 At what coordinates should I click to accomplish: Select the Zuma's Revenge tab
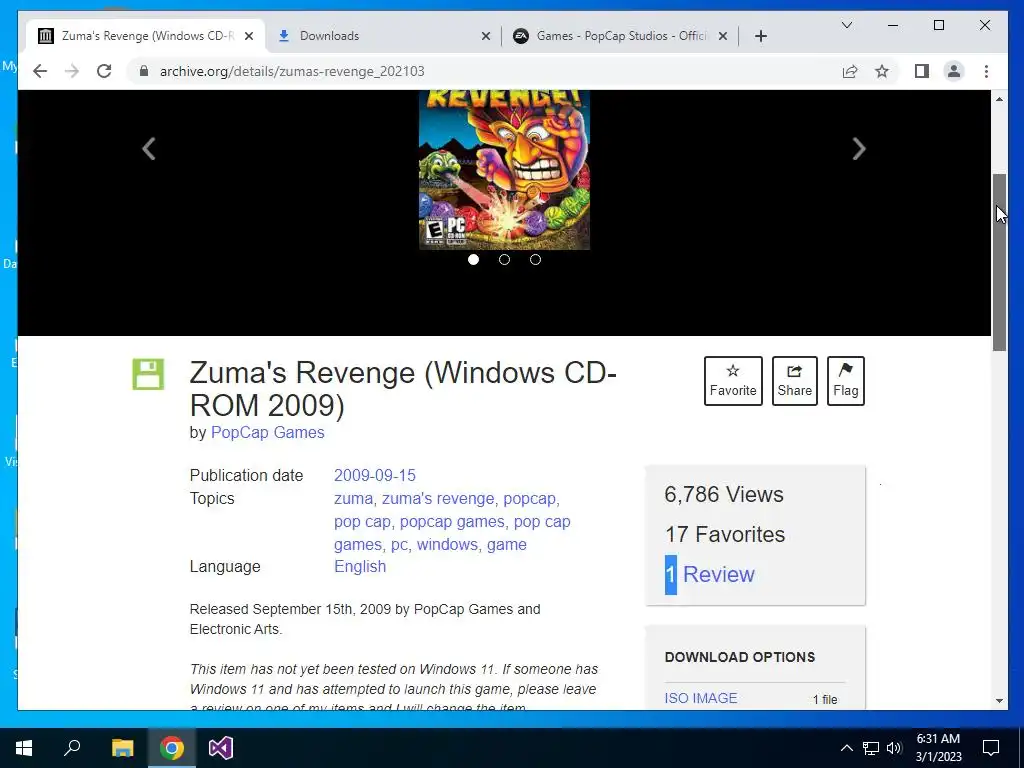[x=145, y=36]
